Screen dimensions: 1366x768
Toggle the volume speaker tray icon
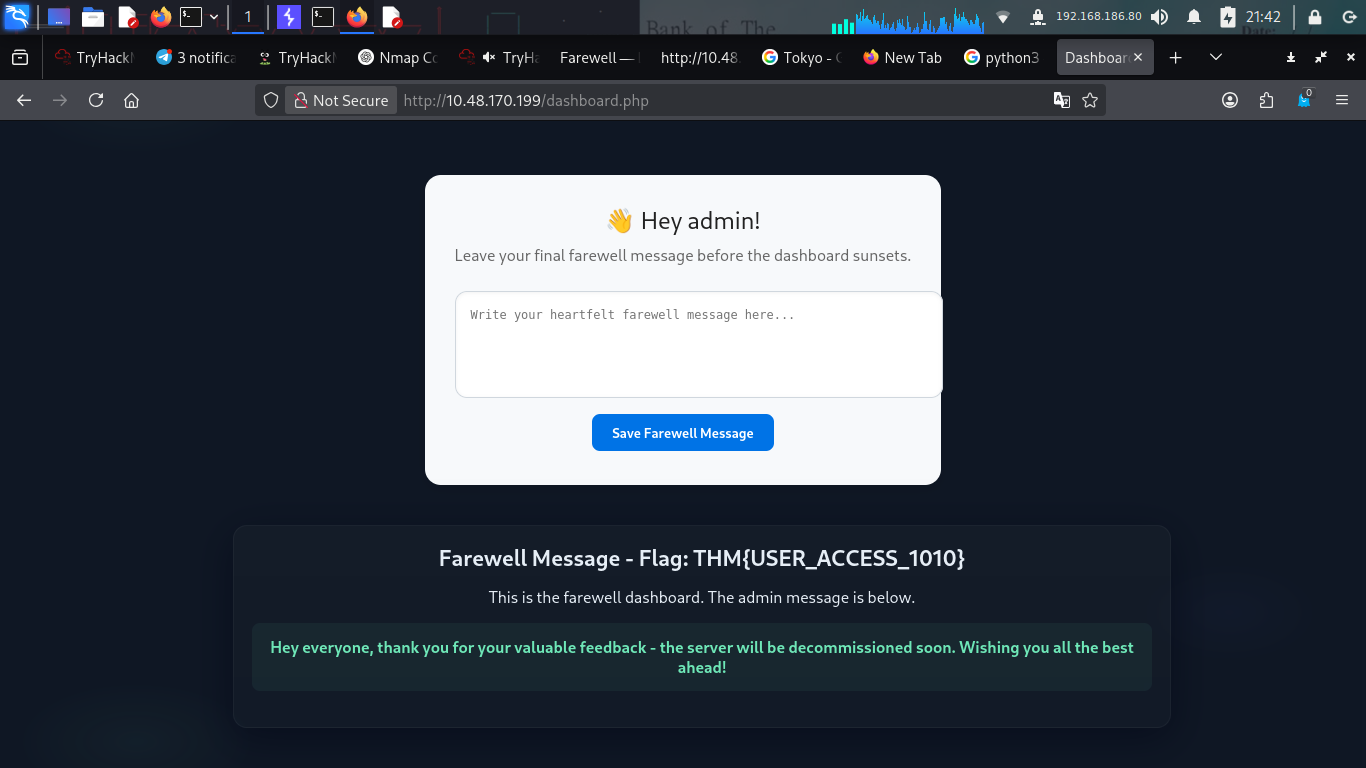[1159, 17]
